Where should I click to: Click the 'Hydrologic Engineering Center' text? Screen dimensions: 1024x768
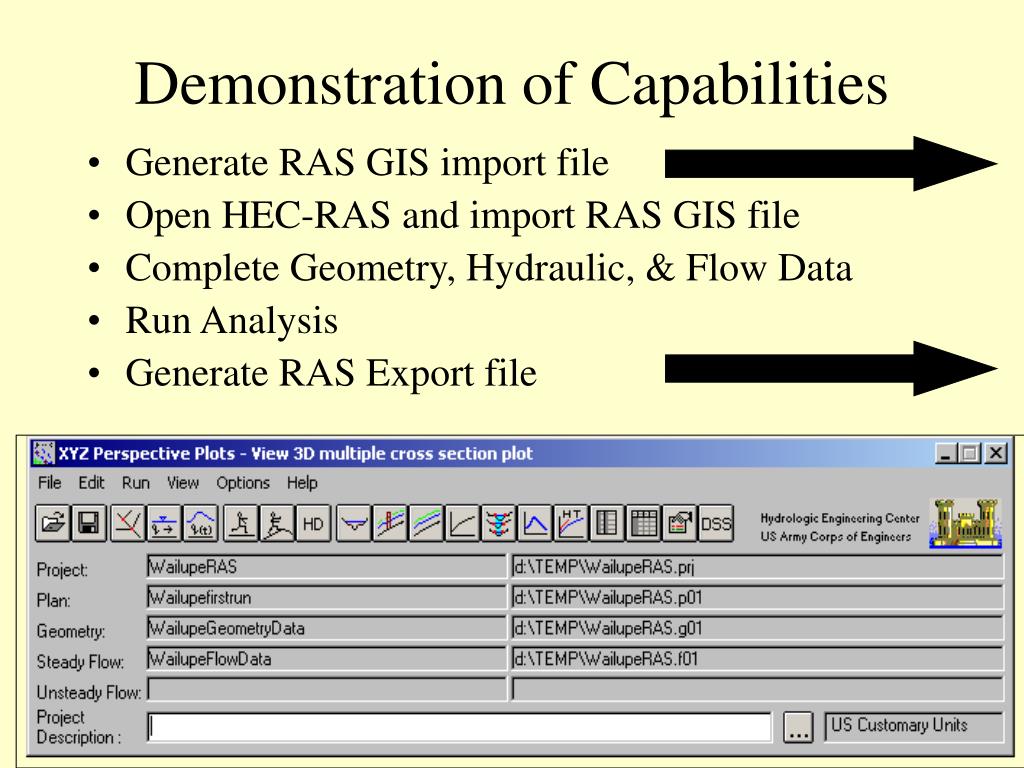[840, 518]
